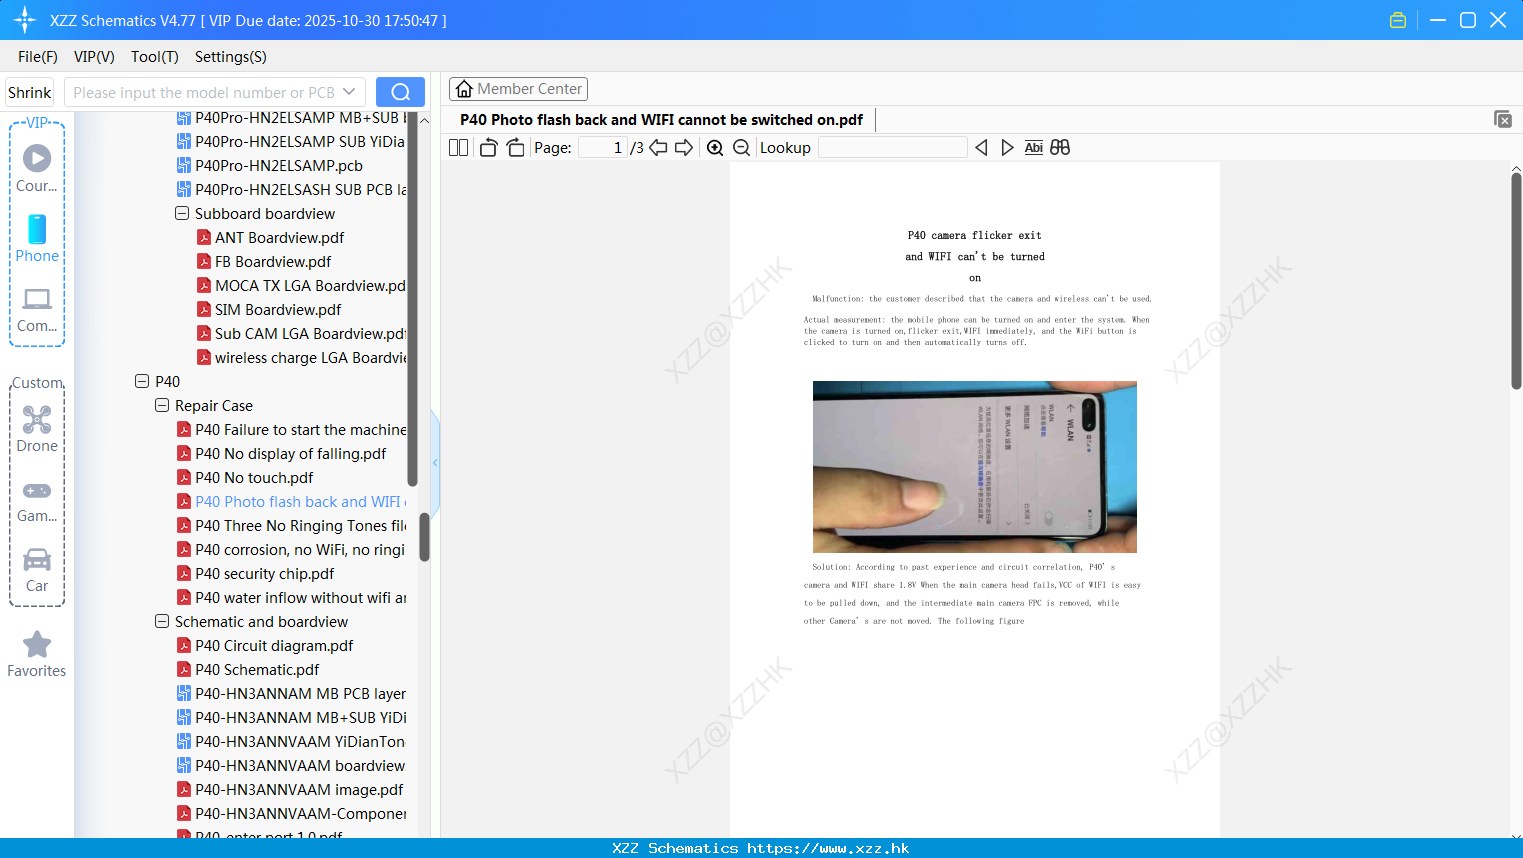Open the Settings(S) menu
The image size is (1523, 858).
coord(231,57)
